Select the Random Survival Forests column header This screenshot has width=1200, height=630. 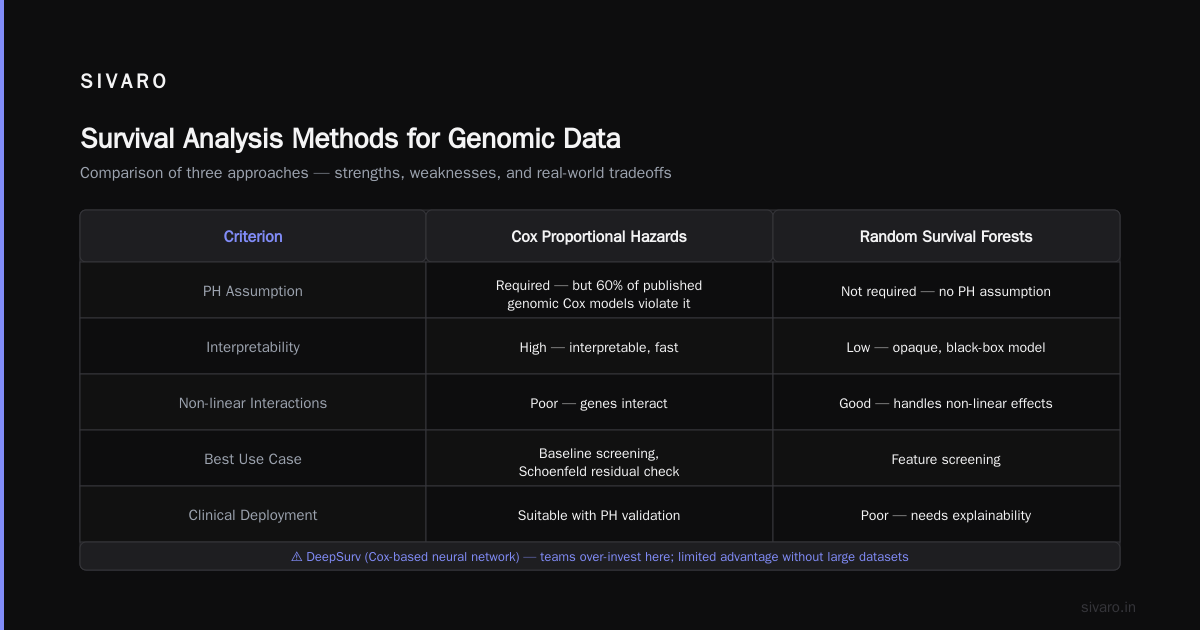tap(946, 237)
